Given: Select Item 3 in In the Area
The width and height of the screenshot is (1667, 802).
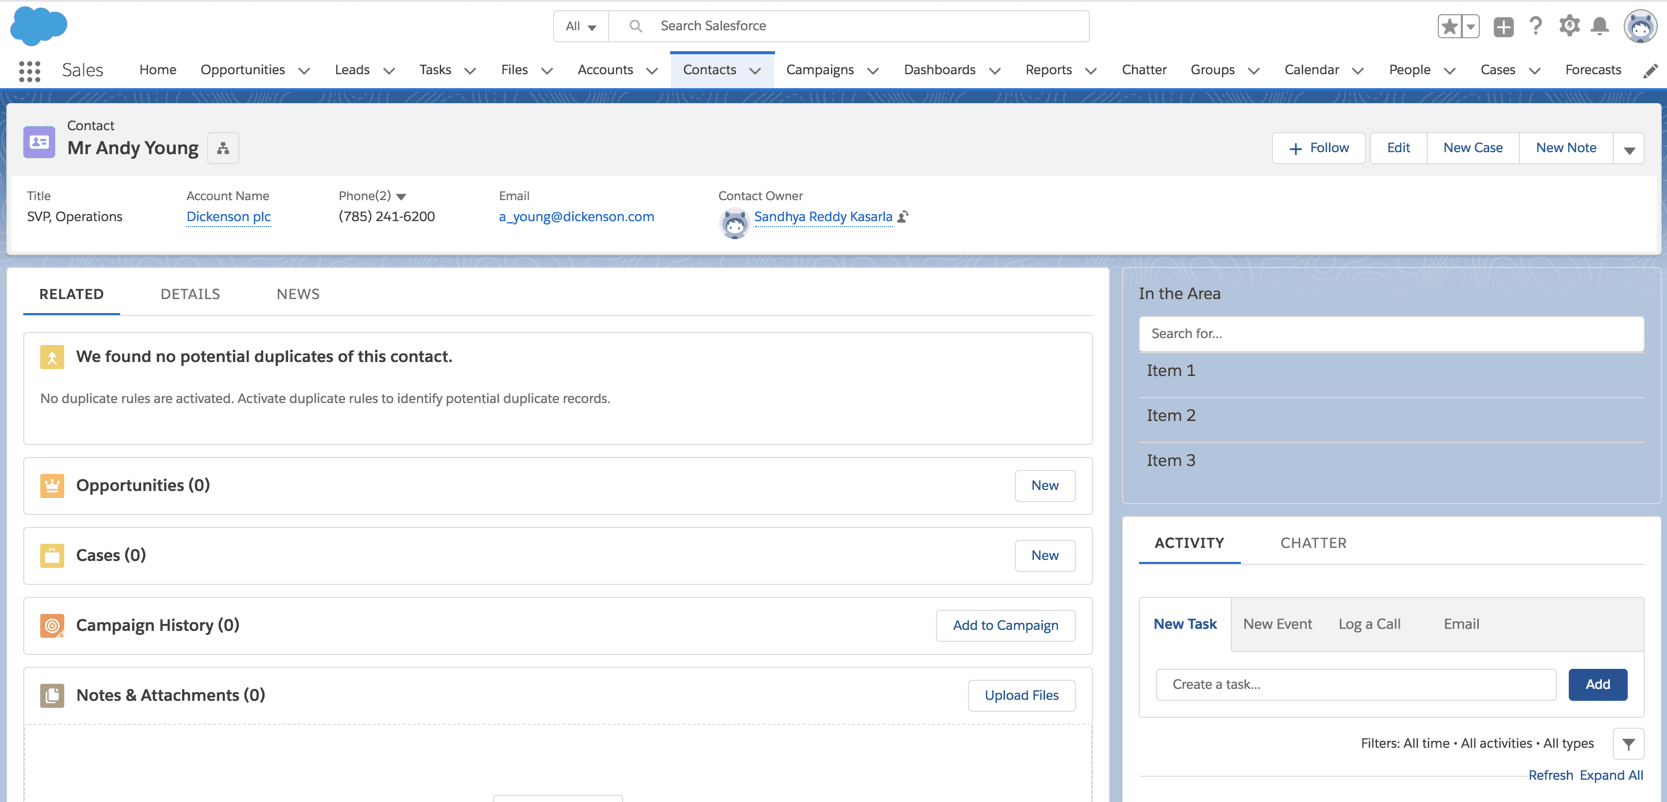Looking at the screenshot, I should coord(1391,461).
